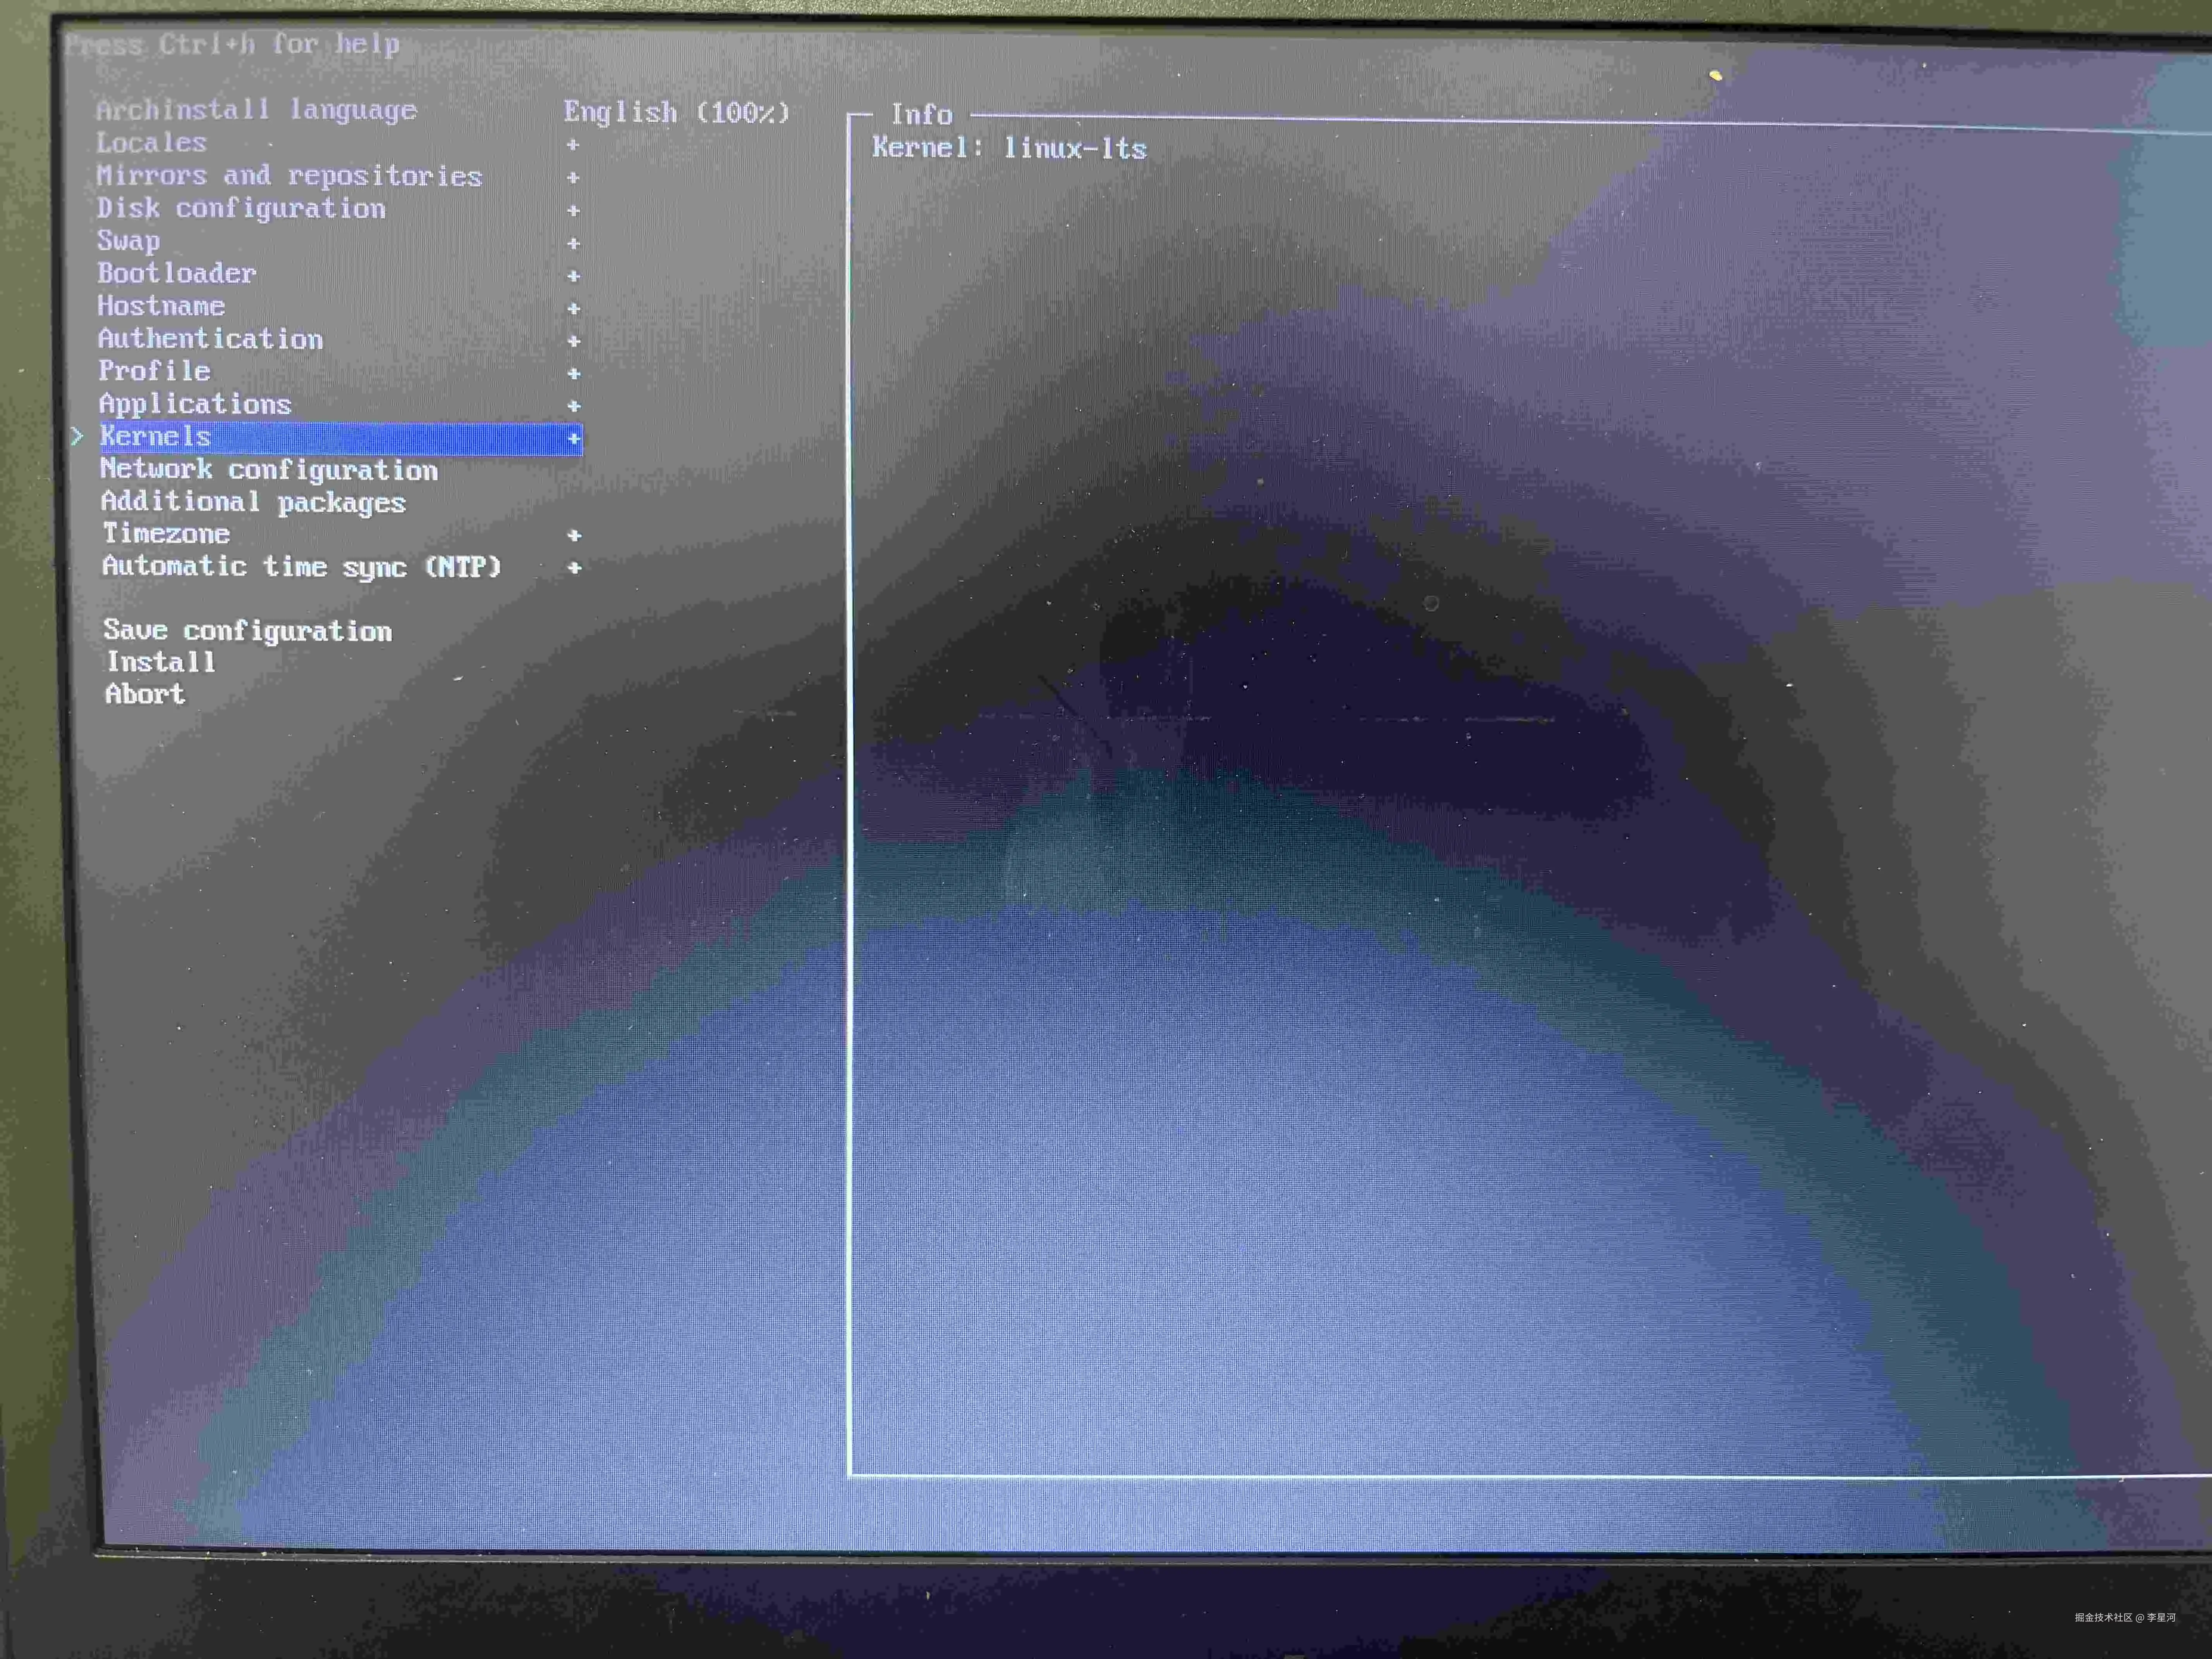Image resolution: width=2212 pixels, height=1659 pixels.
Task: Toggle Automatic time sync (NTP)
Action: coord(301,567)
